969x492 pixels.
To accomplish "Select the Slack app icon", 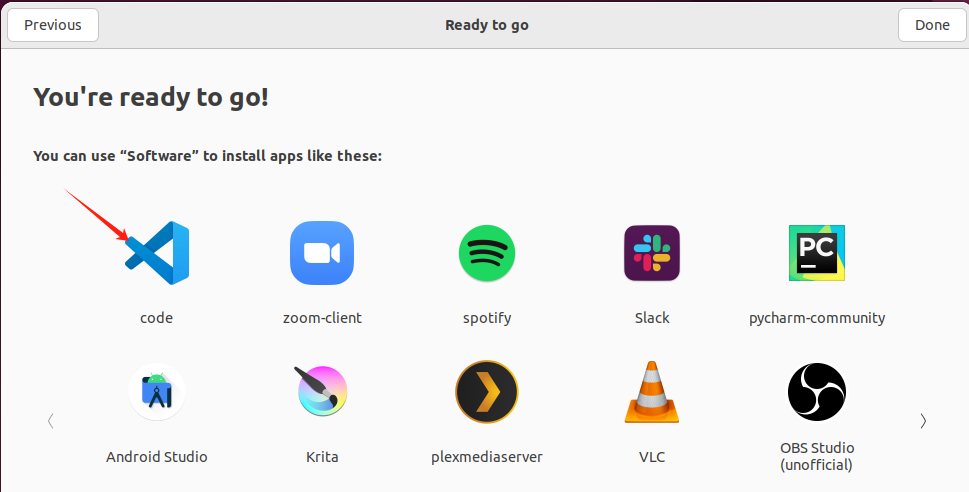I will coord(652,253).
